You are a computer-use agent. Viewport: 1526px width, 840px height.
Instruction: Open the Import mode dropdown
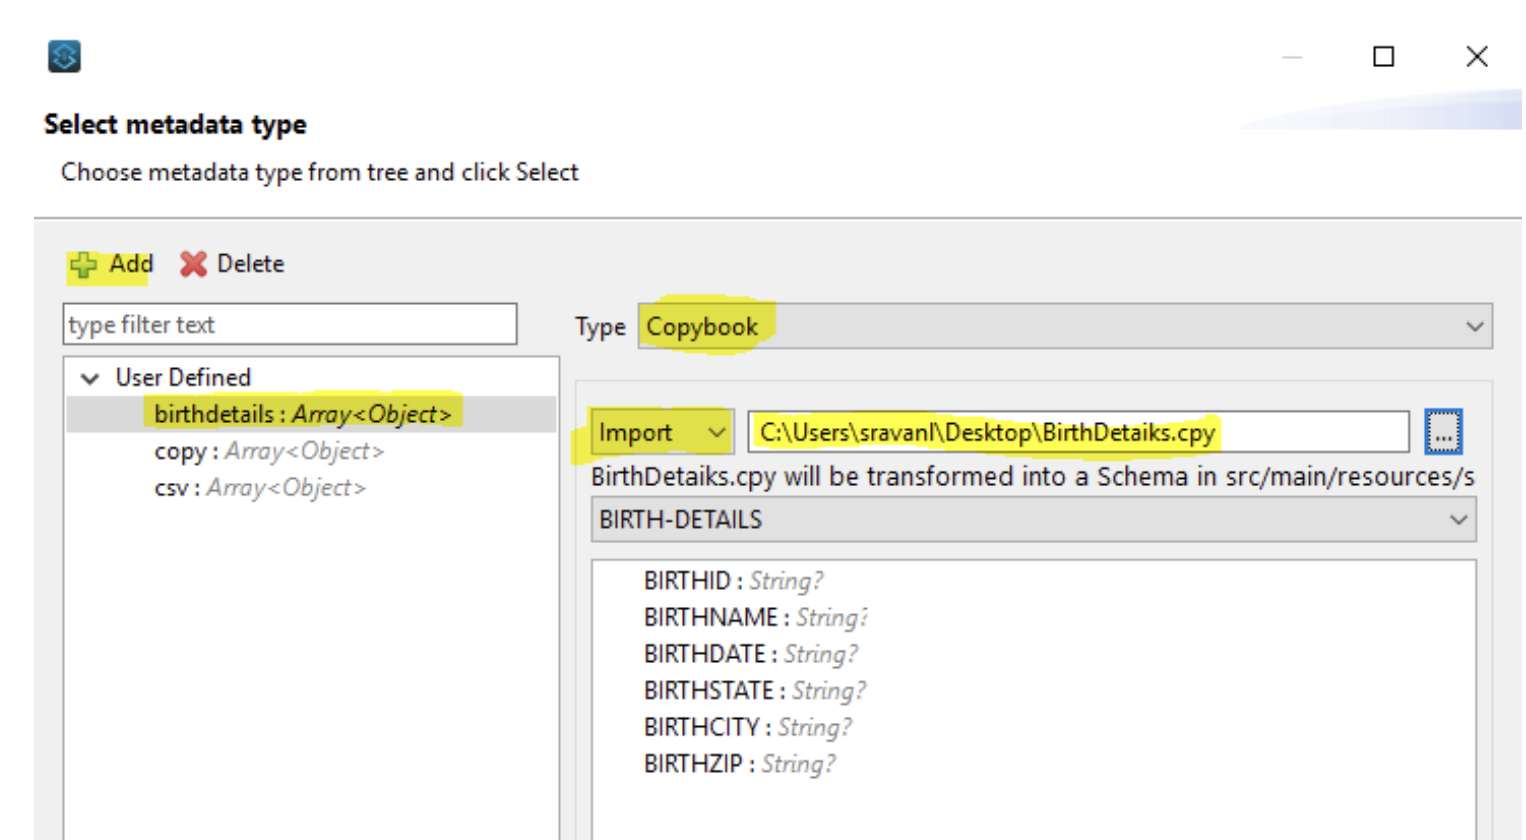click(662, 432)
